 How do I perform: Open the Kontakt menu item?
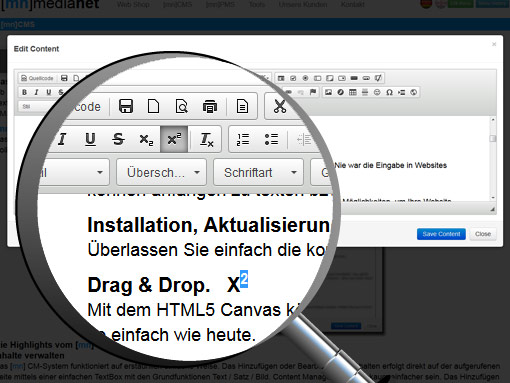(x=353, y=5)
